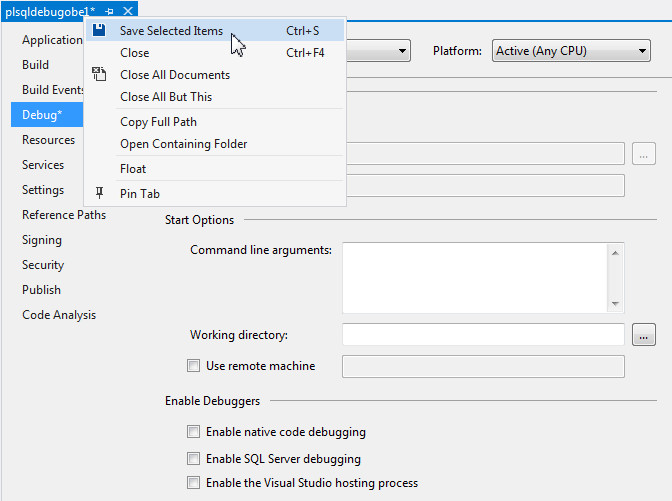Open the Resources page
This screenshot has height=501, width=672.
(x=48, y=140)
